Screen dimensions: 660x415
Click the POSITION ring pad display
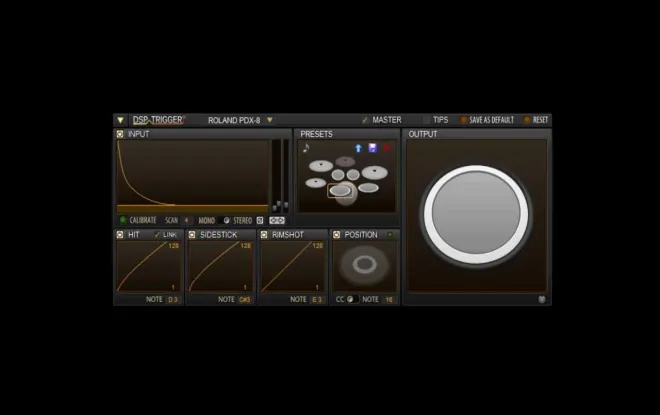click(365, 265)
